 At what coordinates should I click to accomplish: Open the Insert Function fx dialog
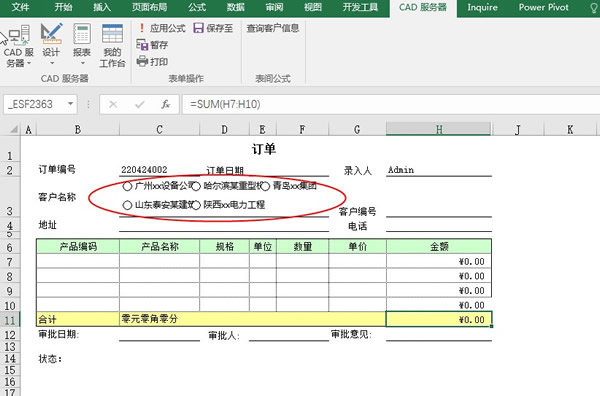click(166, 104)
